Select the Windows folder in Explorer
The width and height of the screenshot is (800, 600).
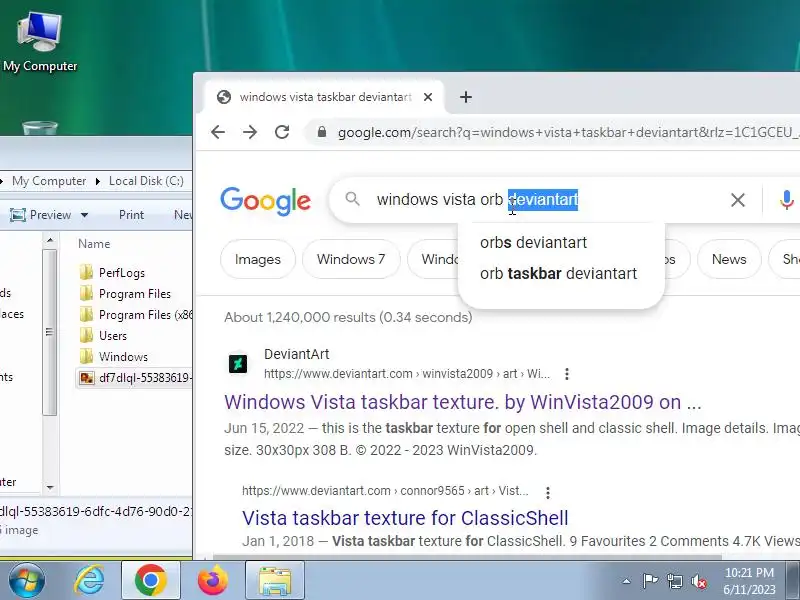114,357
